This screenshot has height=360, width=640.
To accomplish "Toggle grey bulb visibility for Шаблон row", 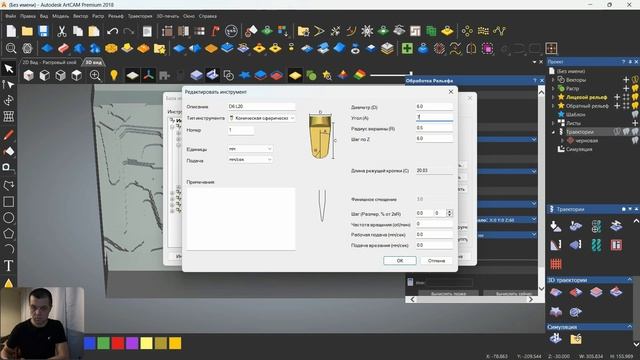I will (x=635, y=114).
